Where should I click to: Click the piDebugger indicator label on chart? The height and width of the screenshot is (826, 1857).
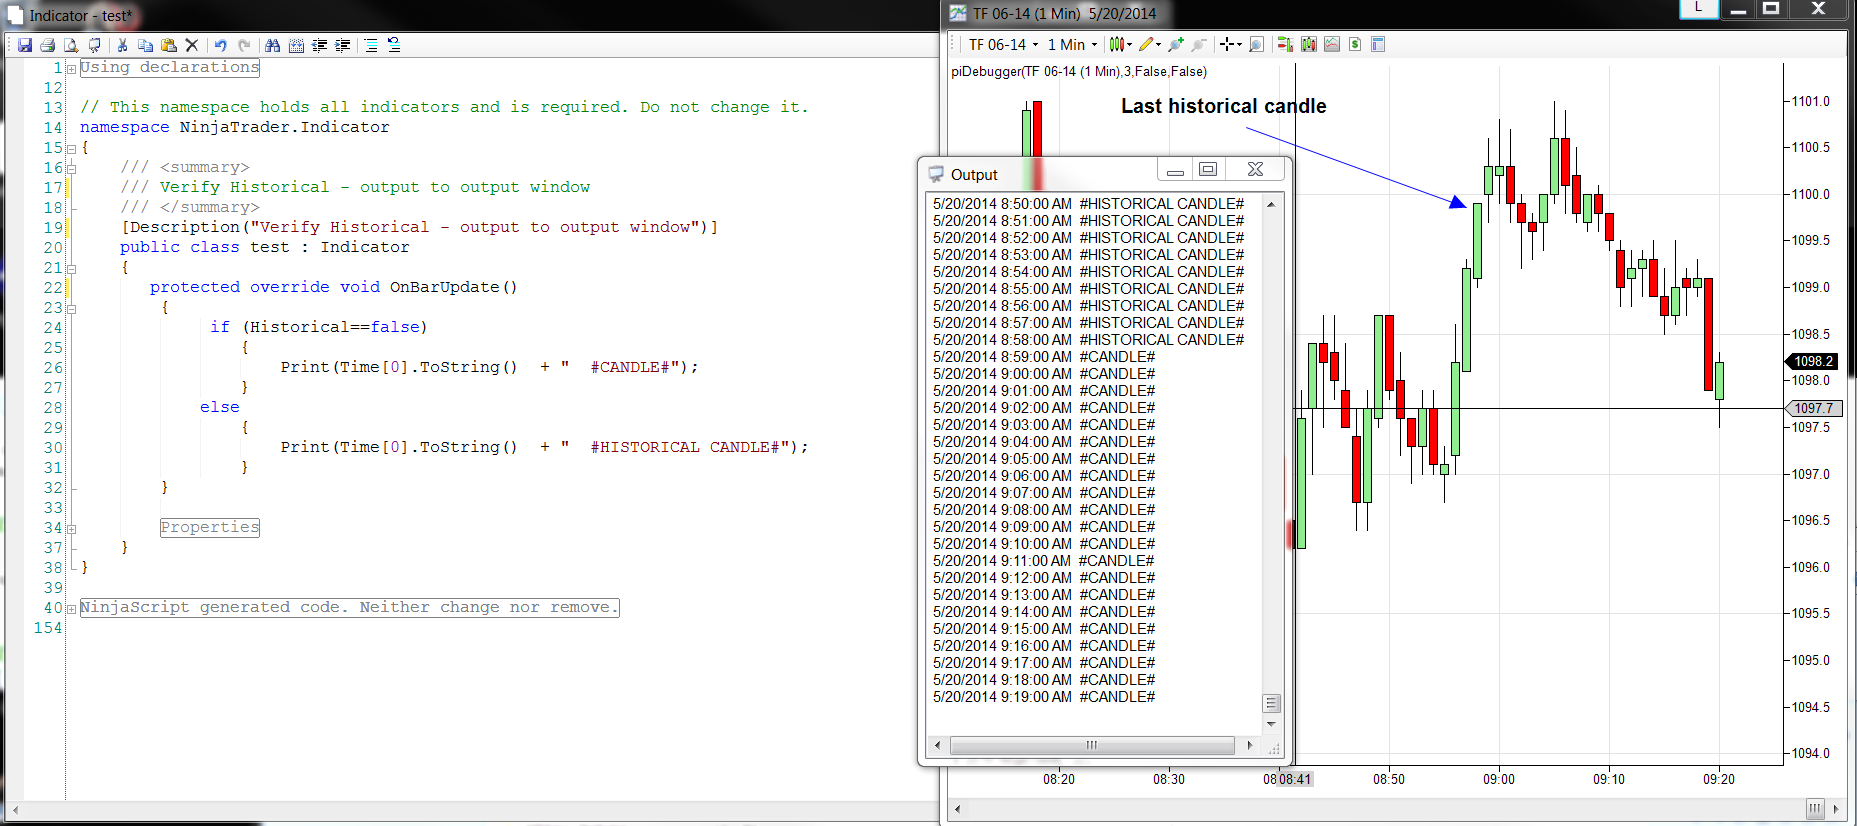pyautogui.click(x=1079, y=72)
